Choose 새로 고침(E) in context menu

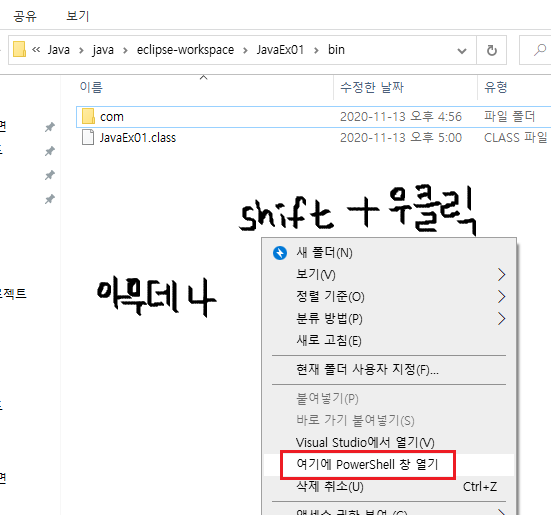point(389,340)
